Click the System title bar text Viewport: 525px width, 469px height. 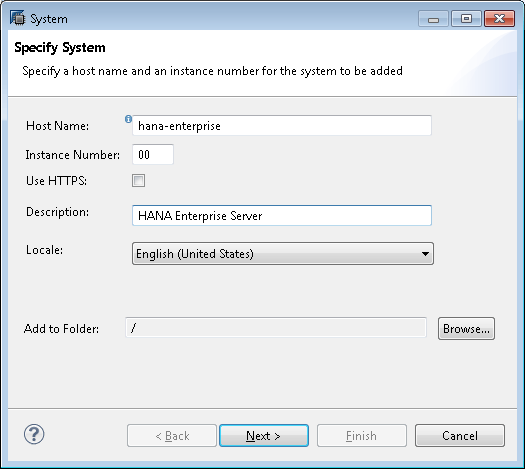point(49,19)
